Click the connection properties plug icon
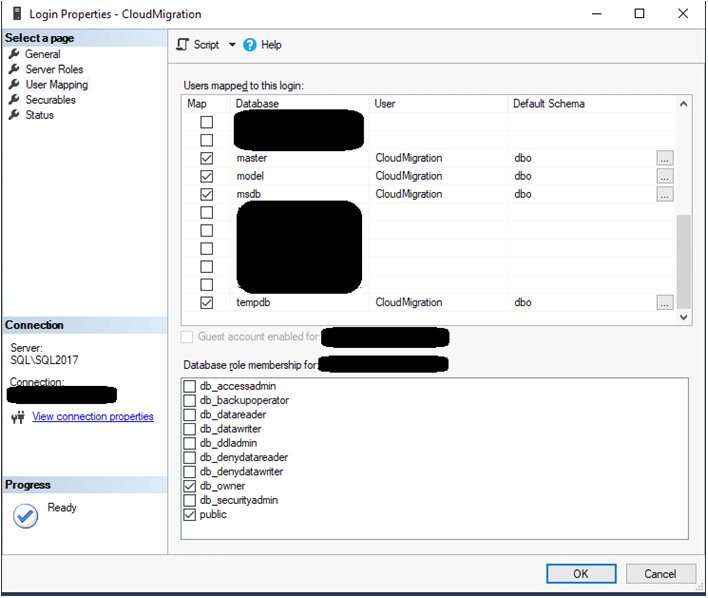 coord(18,417)
